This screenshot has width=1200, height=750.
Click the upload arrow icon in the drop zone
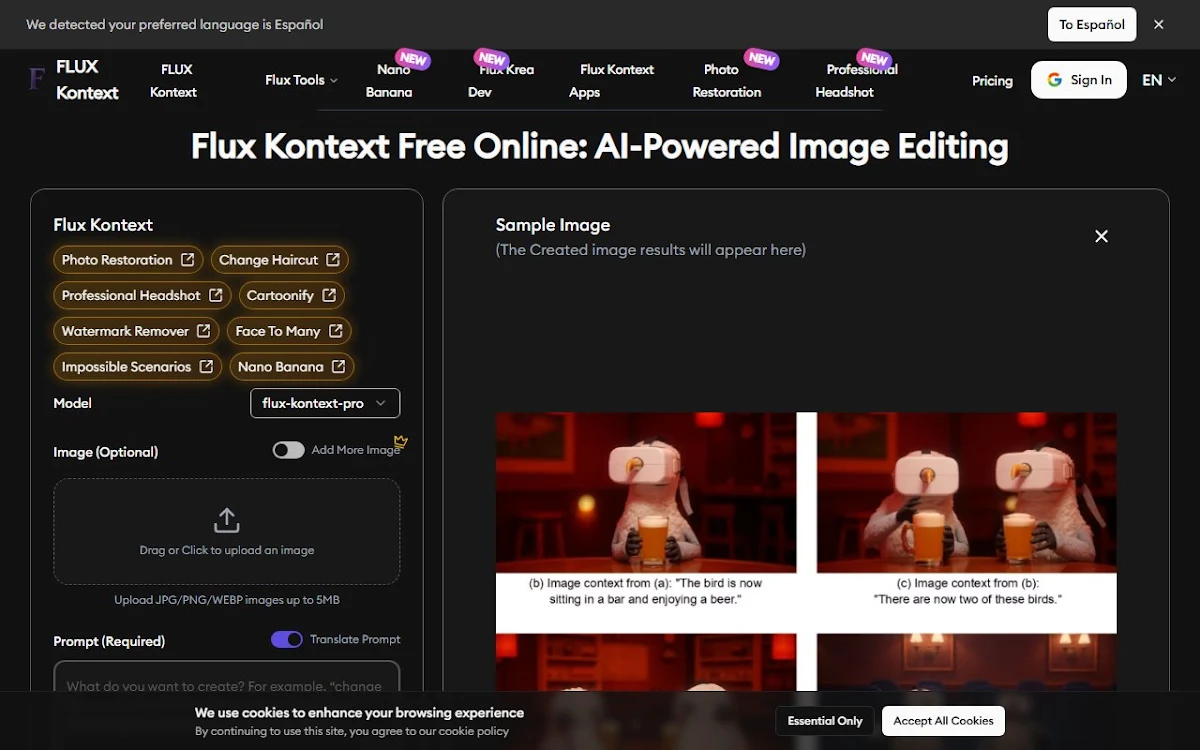(227, 520)
